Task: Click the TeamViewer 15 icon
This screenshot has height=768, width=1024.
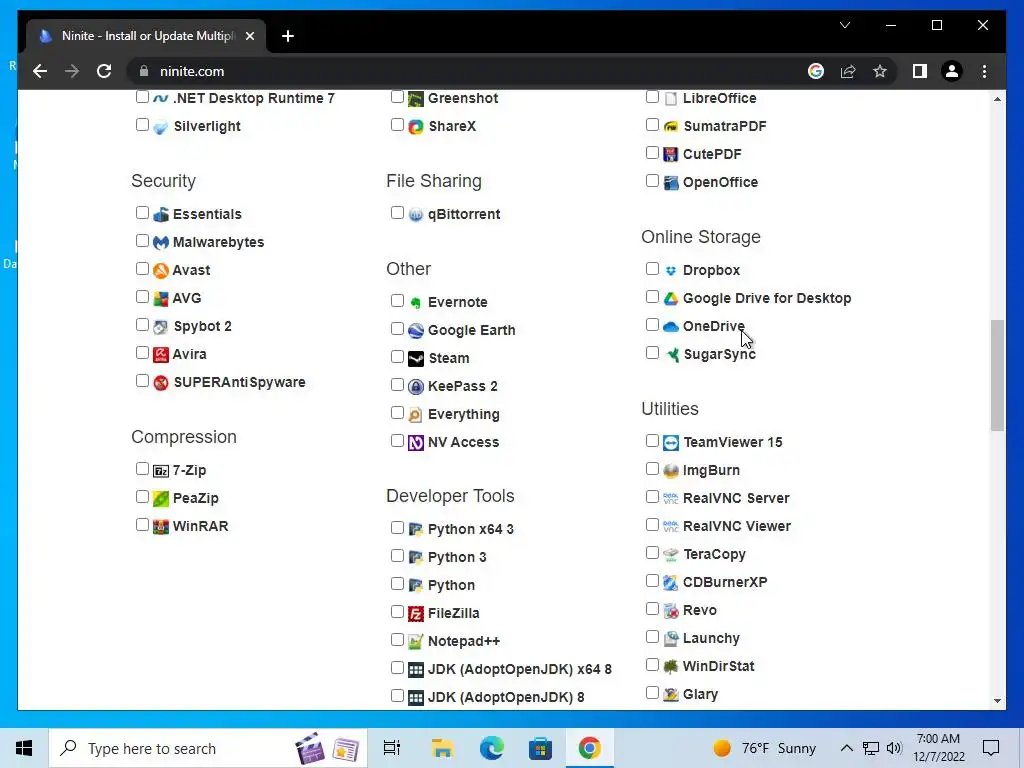Action: [671, 443]
